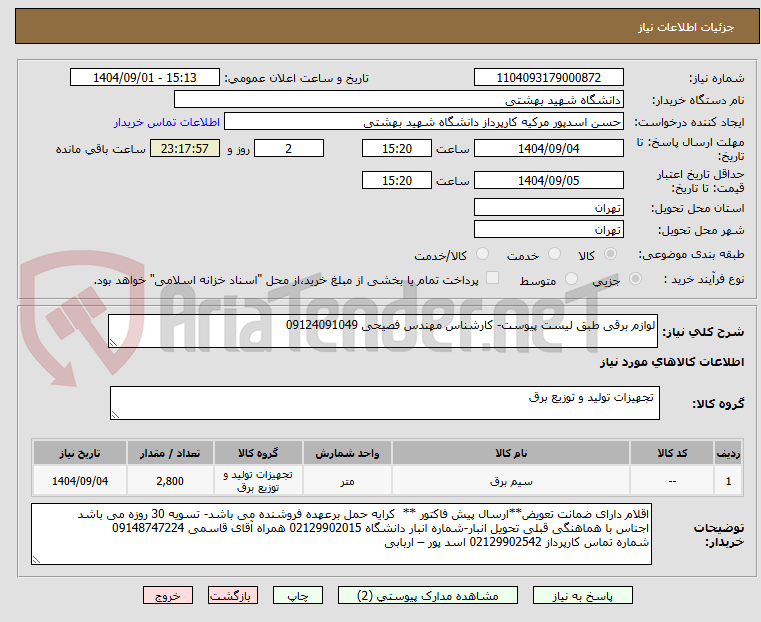
Task: Click the بازگشت back button
Action: tap(233, 595)
